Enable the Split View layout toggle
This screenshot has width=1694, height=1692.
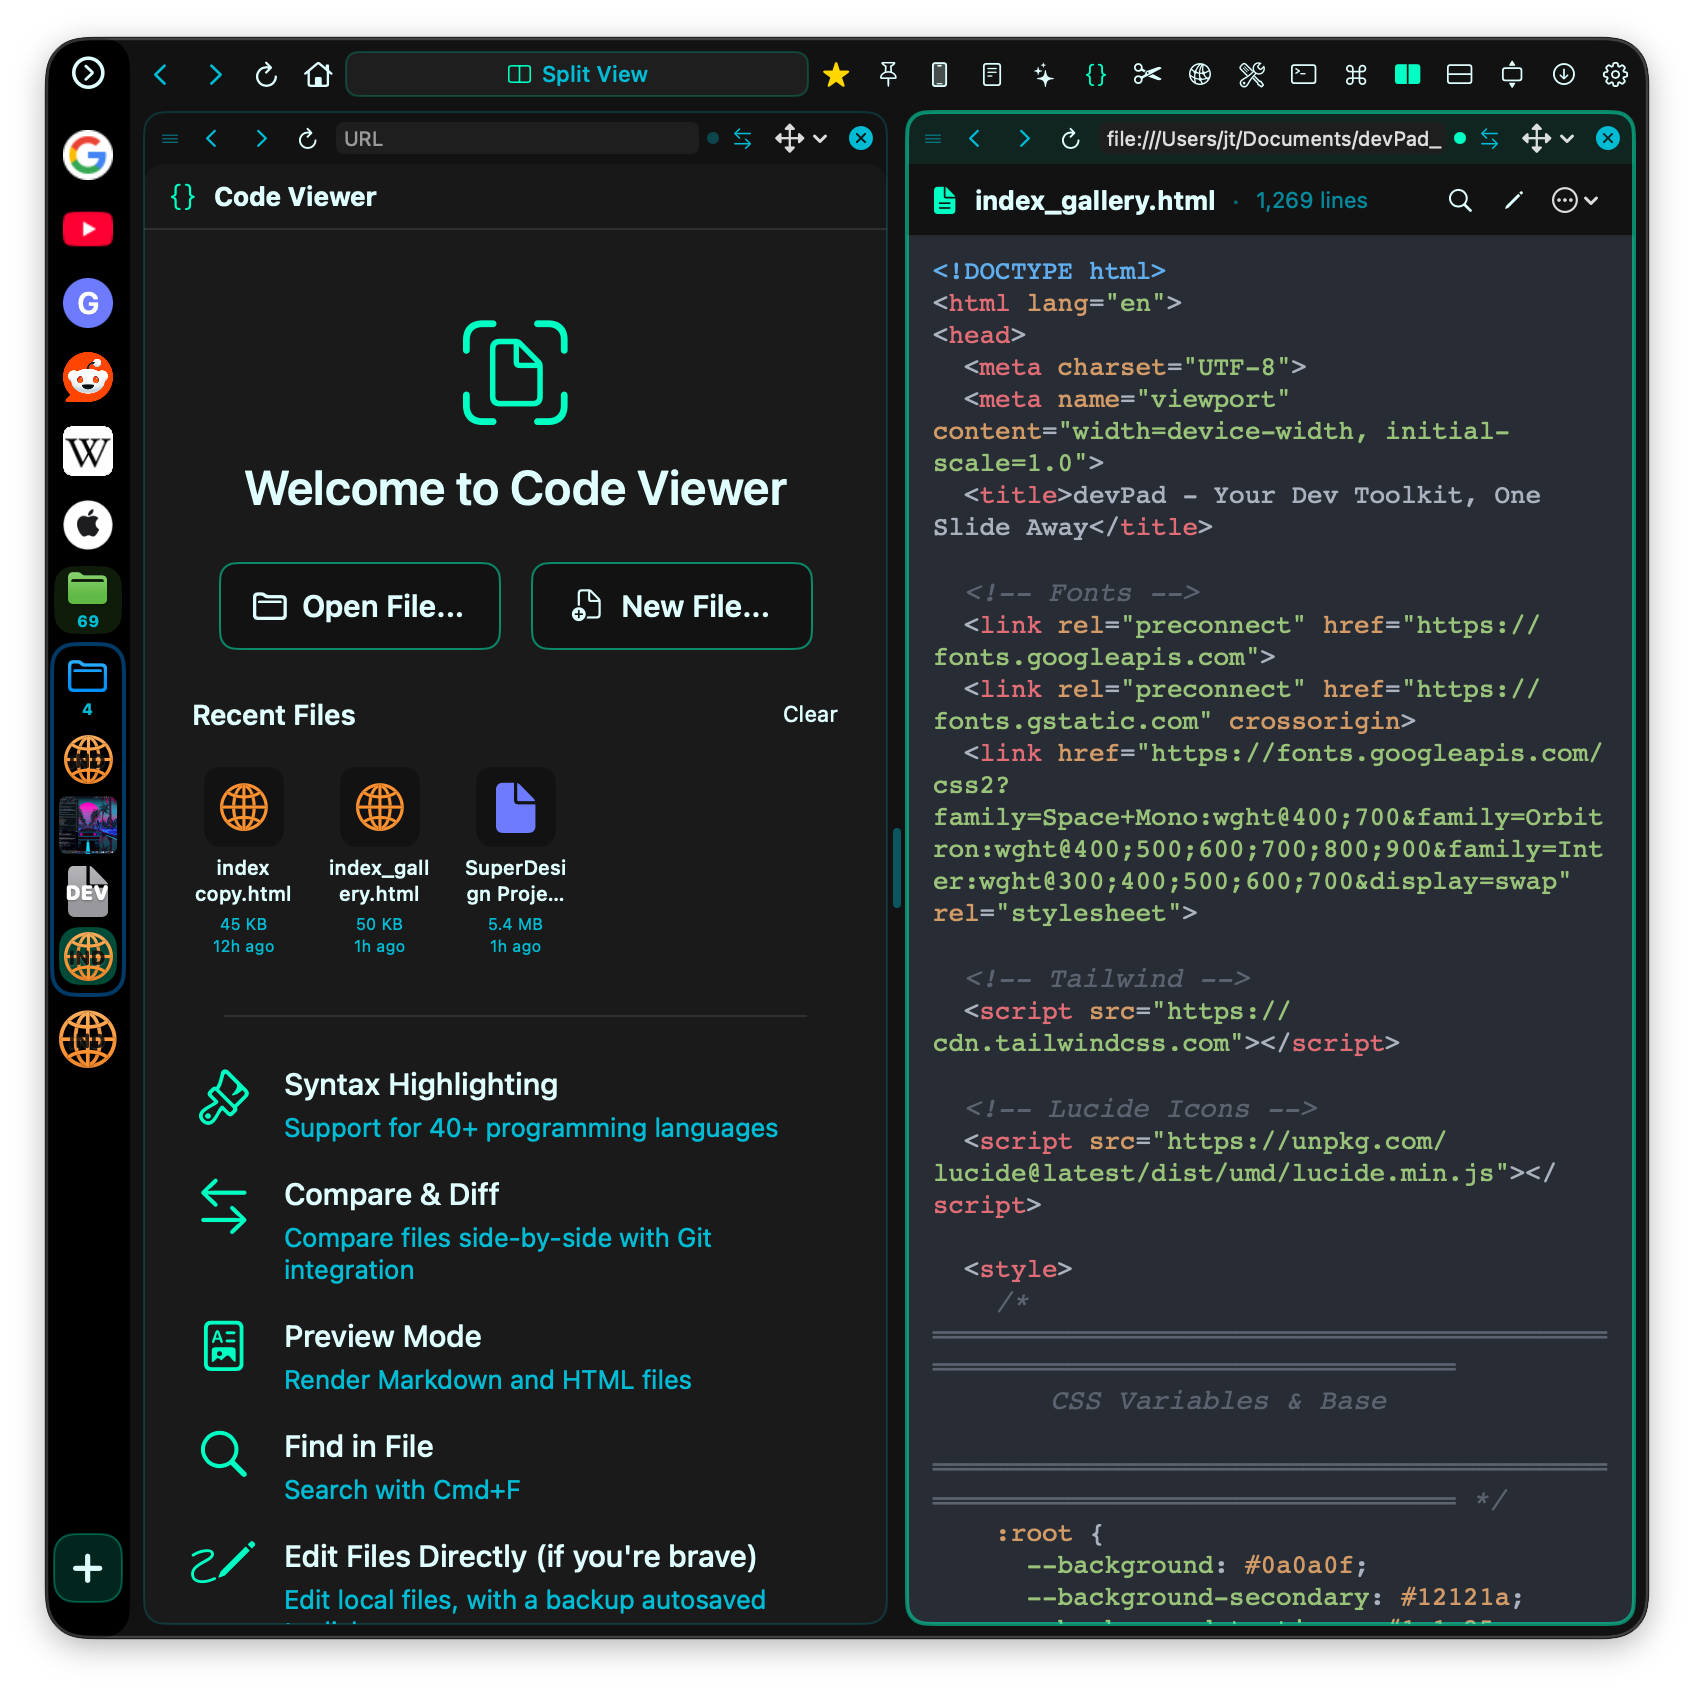click(1407, 74)
